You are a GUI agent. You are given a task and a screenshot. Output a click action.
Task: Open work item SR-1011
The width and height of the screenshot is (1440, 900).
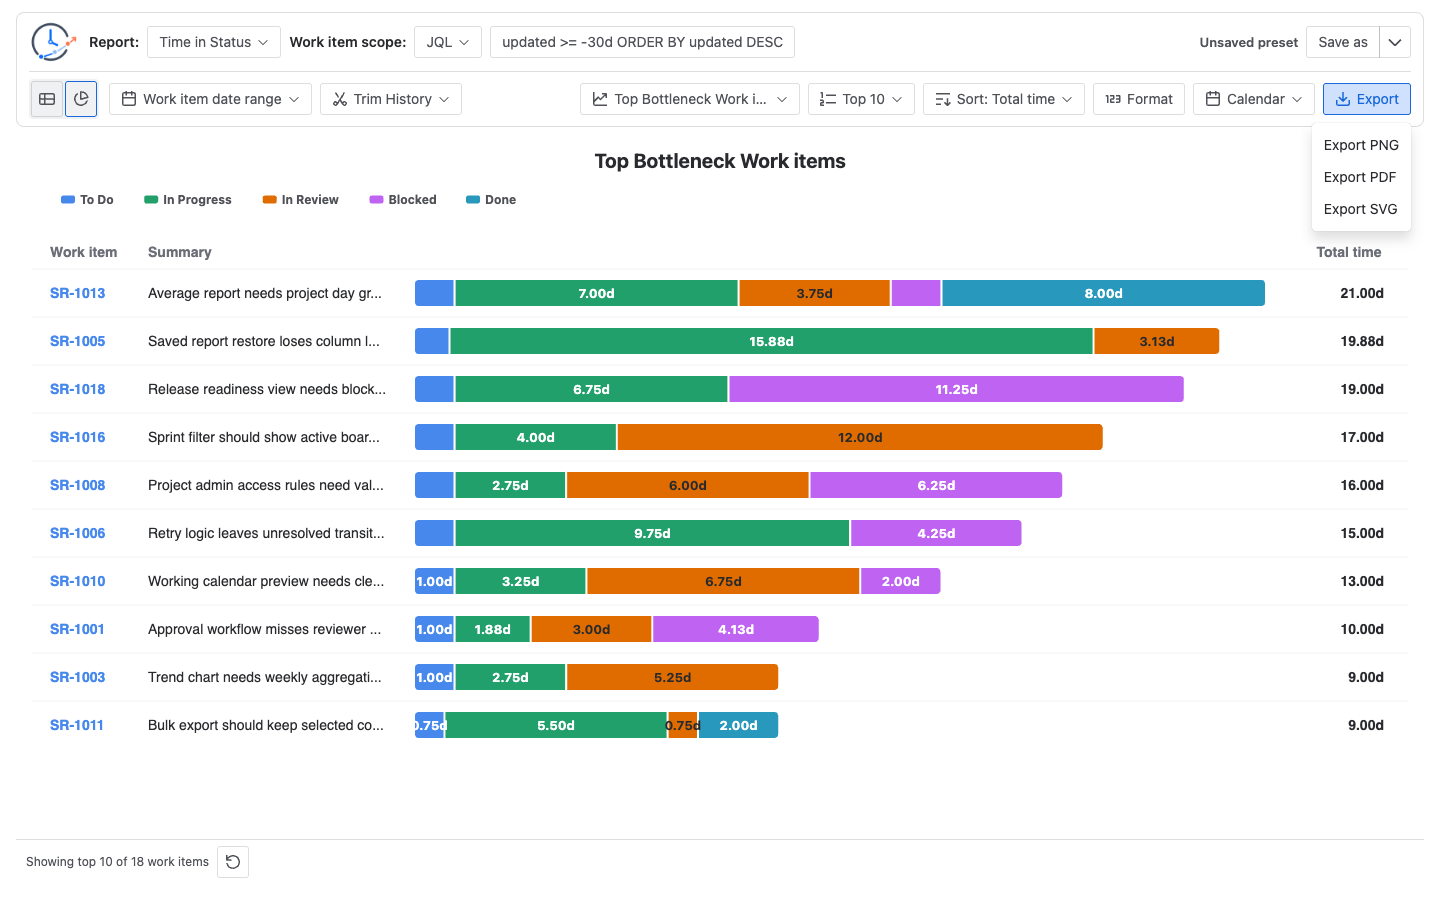pyautogui.click(x=77, y=725)
